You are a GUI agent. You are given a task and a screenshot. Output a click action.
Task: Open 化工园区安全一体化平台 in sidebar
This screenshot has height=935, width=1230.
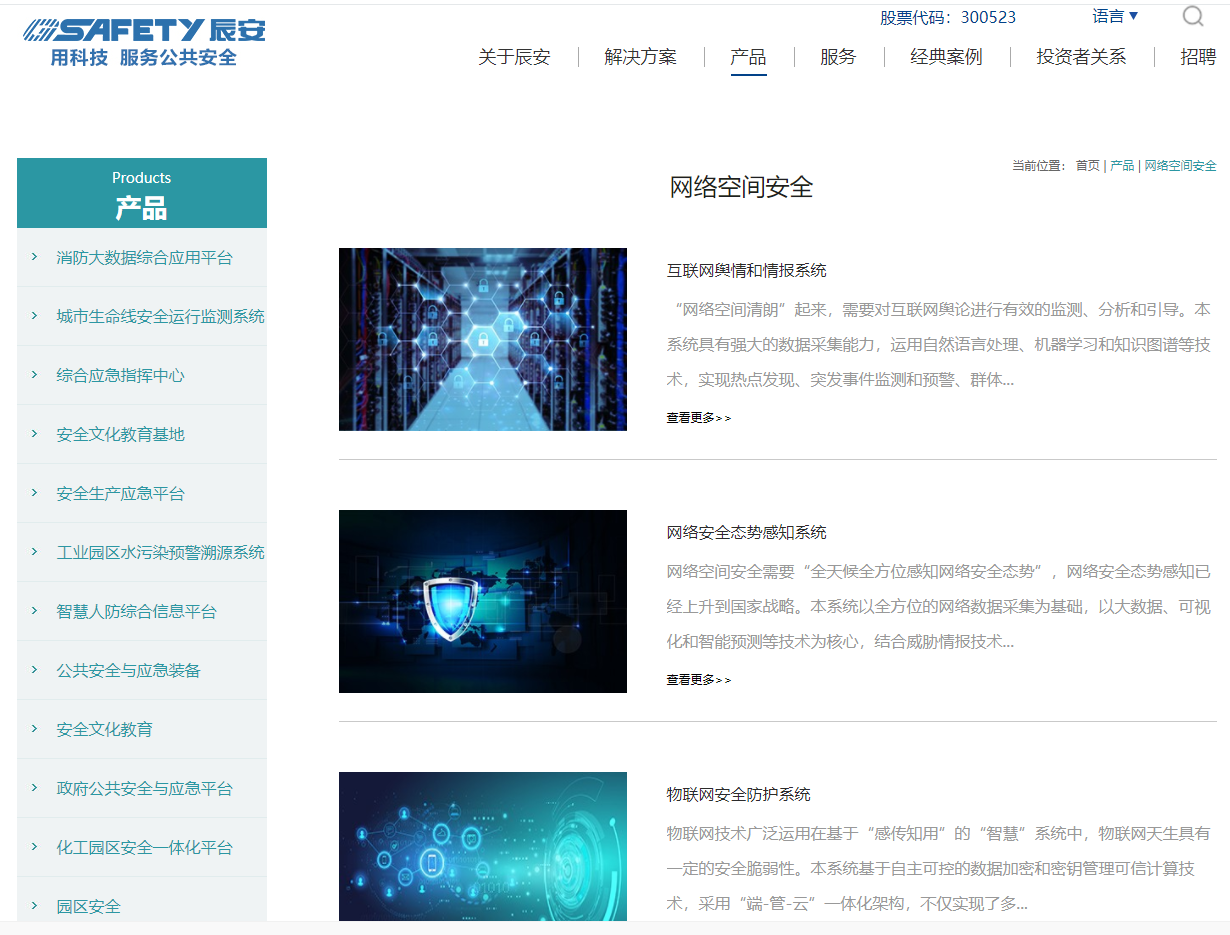(x=144, y=848)
